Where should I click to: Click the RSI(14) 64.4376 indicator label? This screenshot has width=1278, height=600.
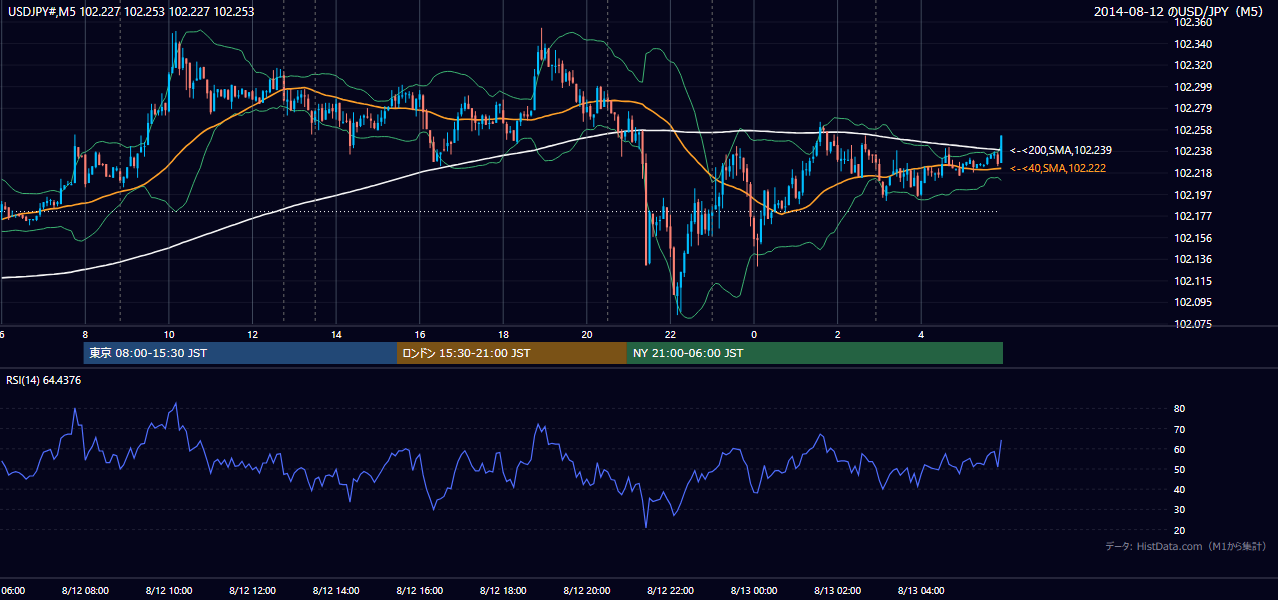[x=44, y=380]
